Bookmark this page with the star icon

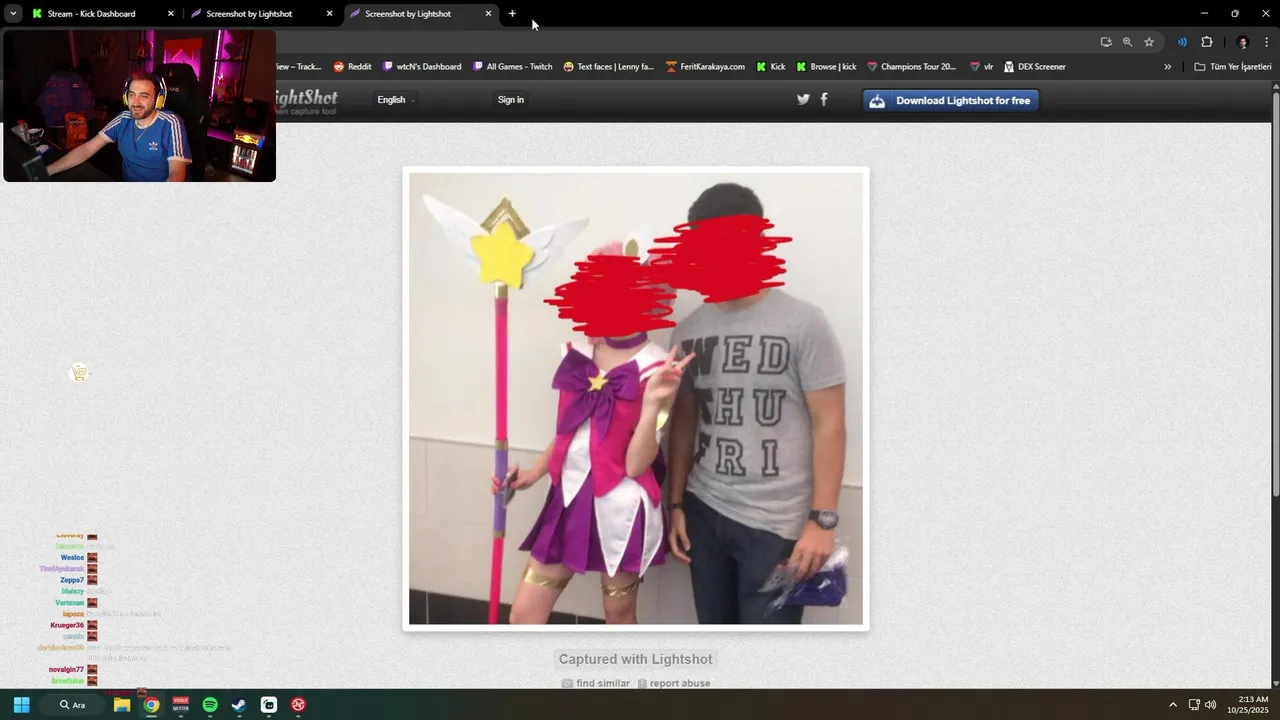pos(1149,42)
